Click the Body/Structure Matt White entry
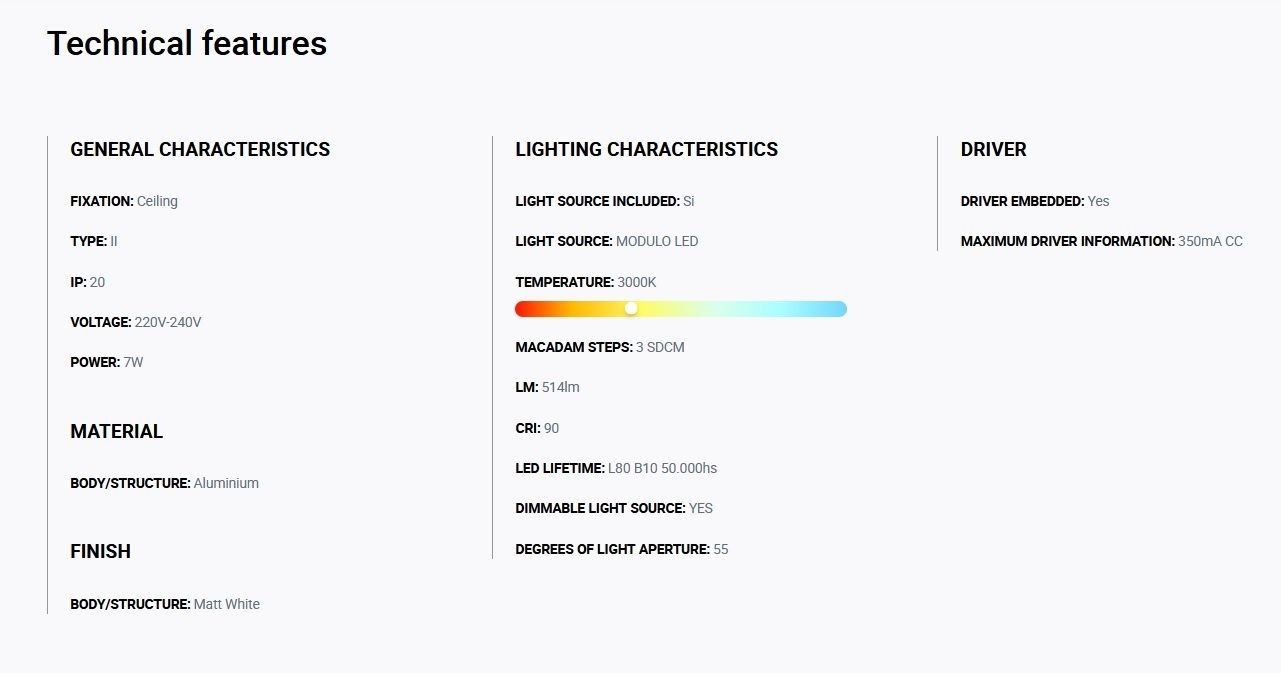The height and width of the screenshot is (673, 1281). coord(165,604)
